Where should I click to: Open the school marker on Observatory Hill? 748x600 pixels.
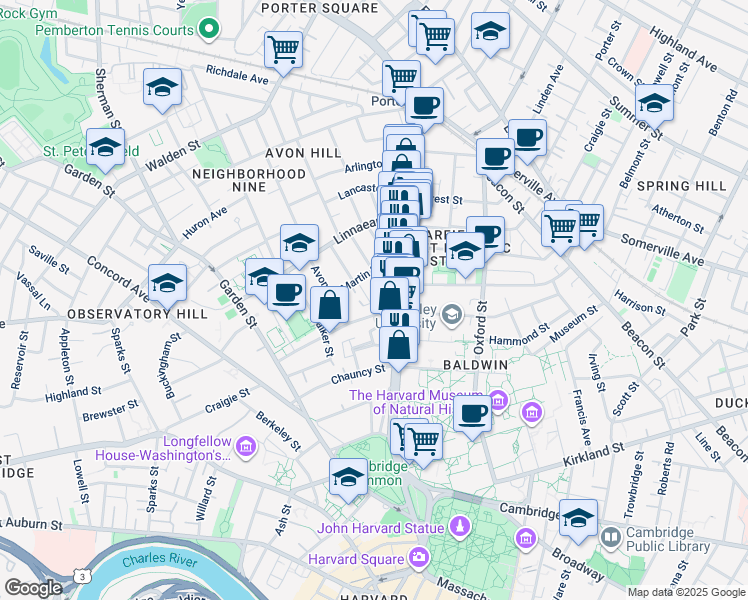click(x=167, y=283)
